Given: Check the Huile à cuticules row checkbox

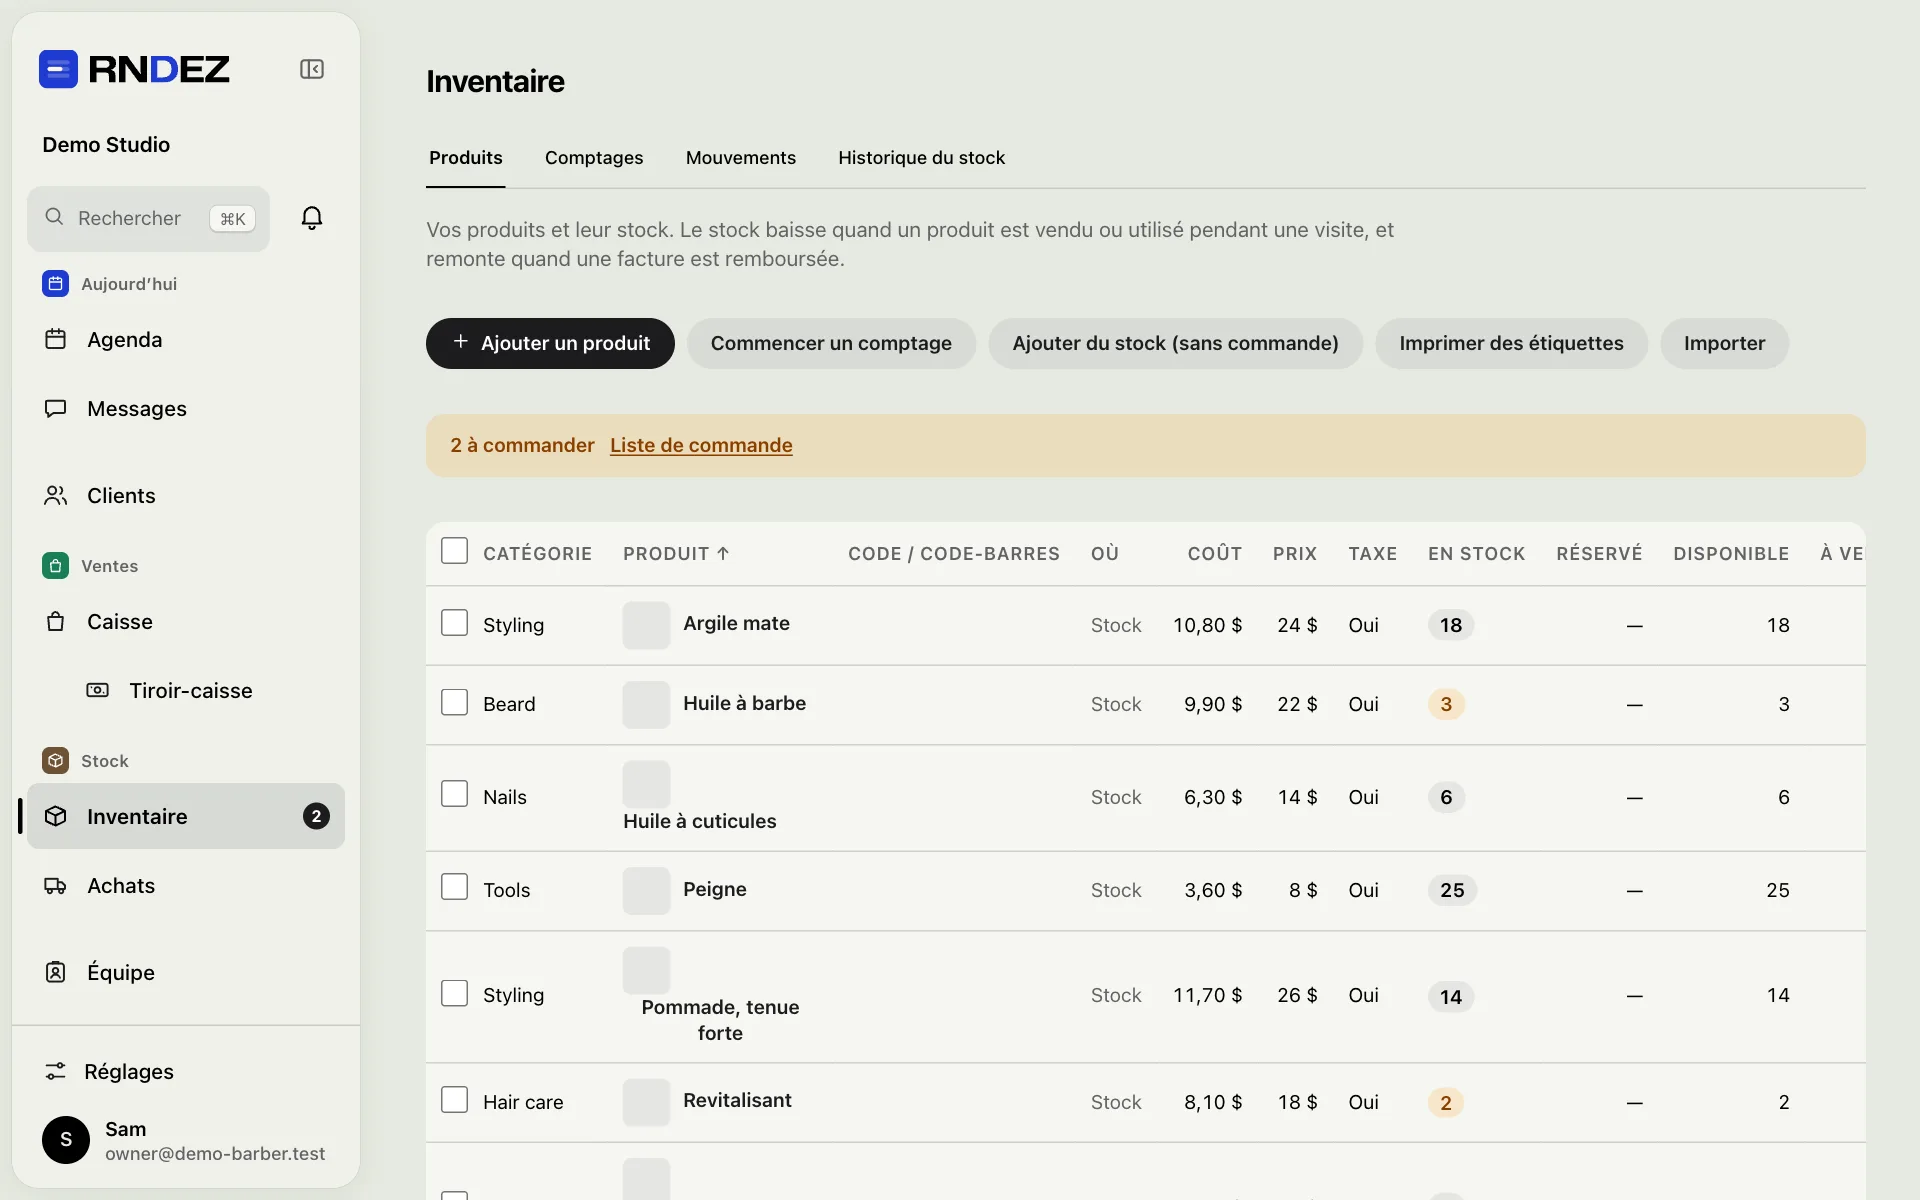Looking at the screenshot, I should click(455, 794).
